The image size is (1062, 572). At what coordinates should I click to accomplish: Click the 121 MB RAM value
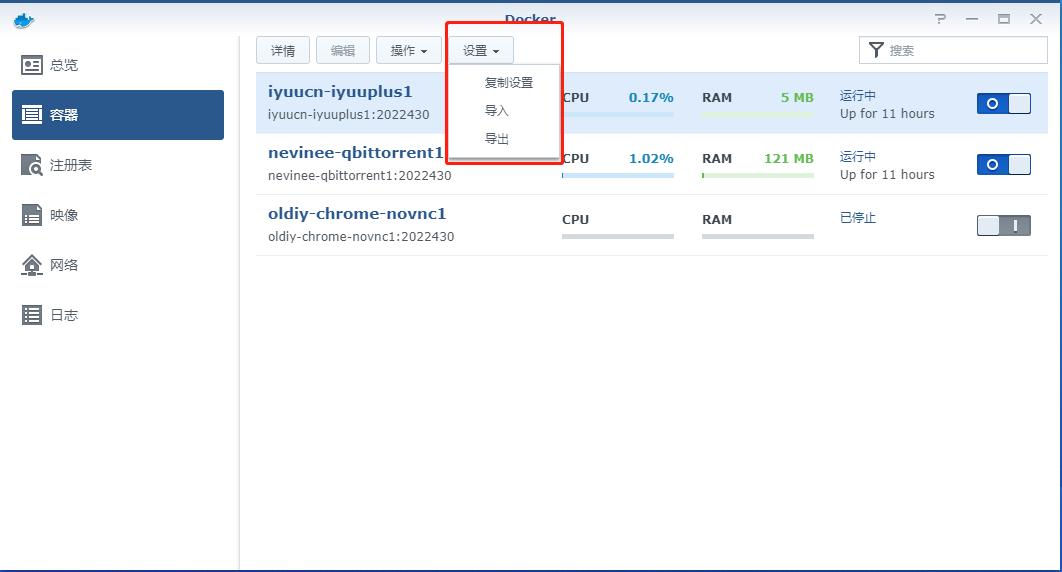(x=789, y=158)
